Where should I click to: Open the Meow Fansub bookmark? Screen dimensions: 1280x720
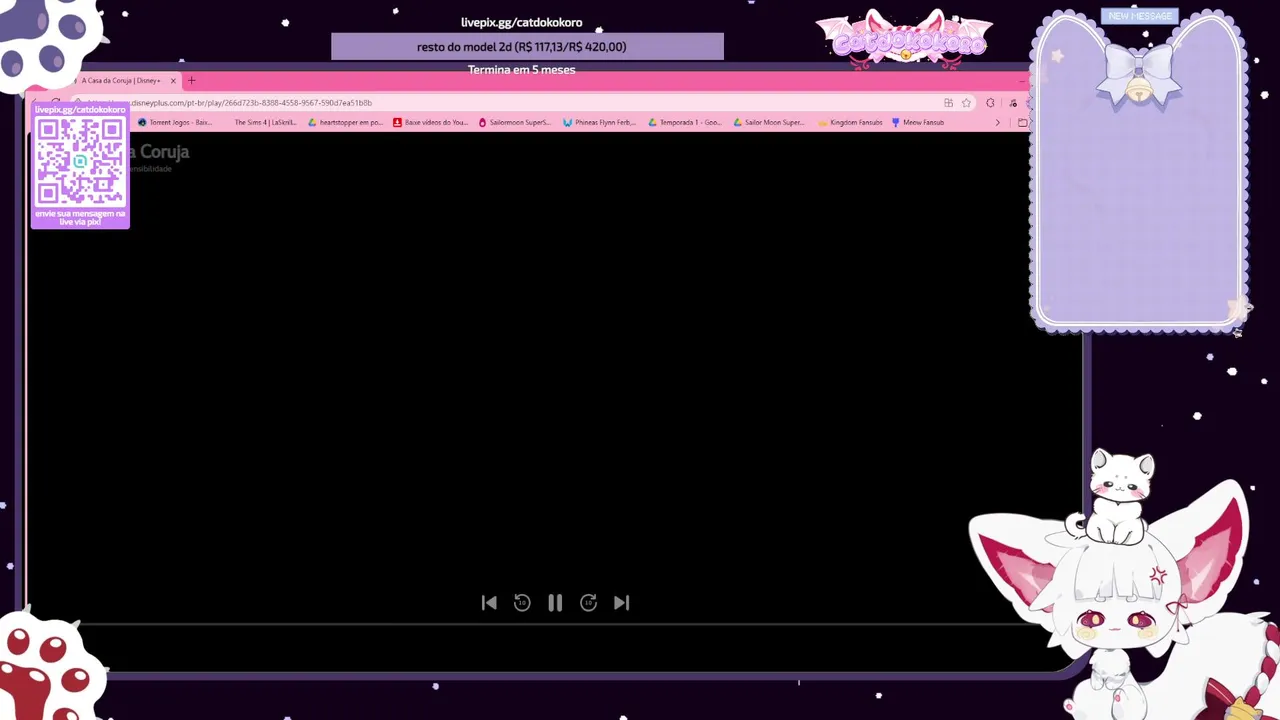pyautogui.click(x=918, y=122)
